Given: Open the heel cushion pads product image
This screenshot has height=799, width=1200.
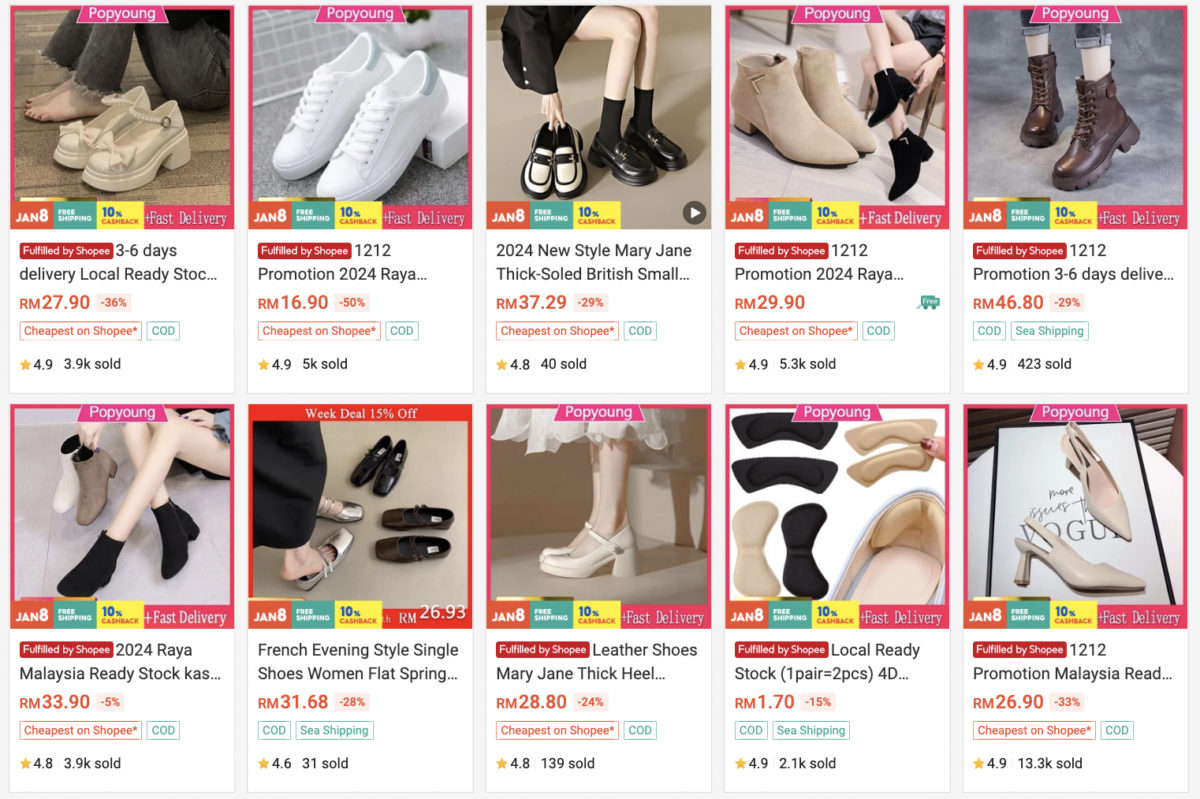Looking at the screenshot, I should [x=837, y=517].
